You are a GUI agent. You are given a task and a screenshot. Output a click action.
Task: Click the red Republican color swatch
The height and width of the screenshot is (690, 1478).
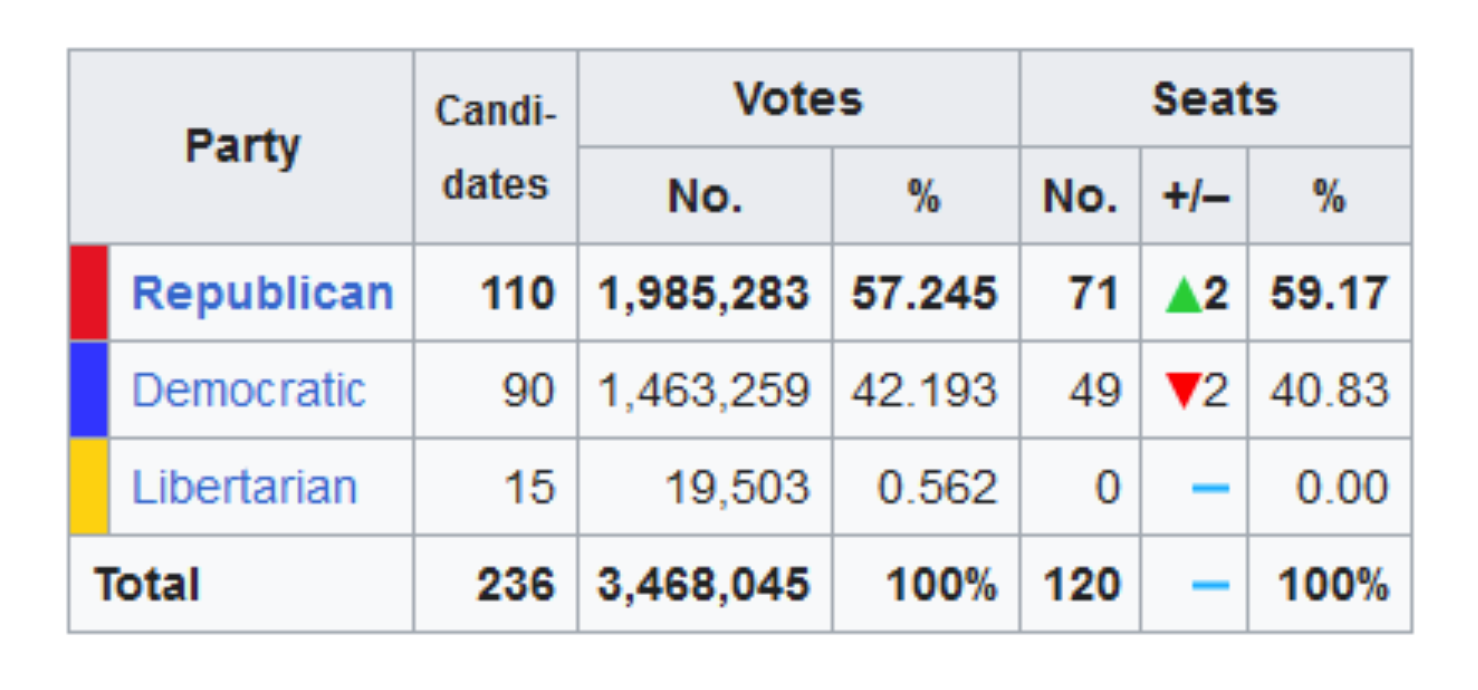coord(89,293)
